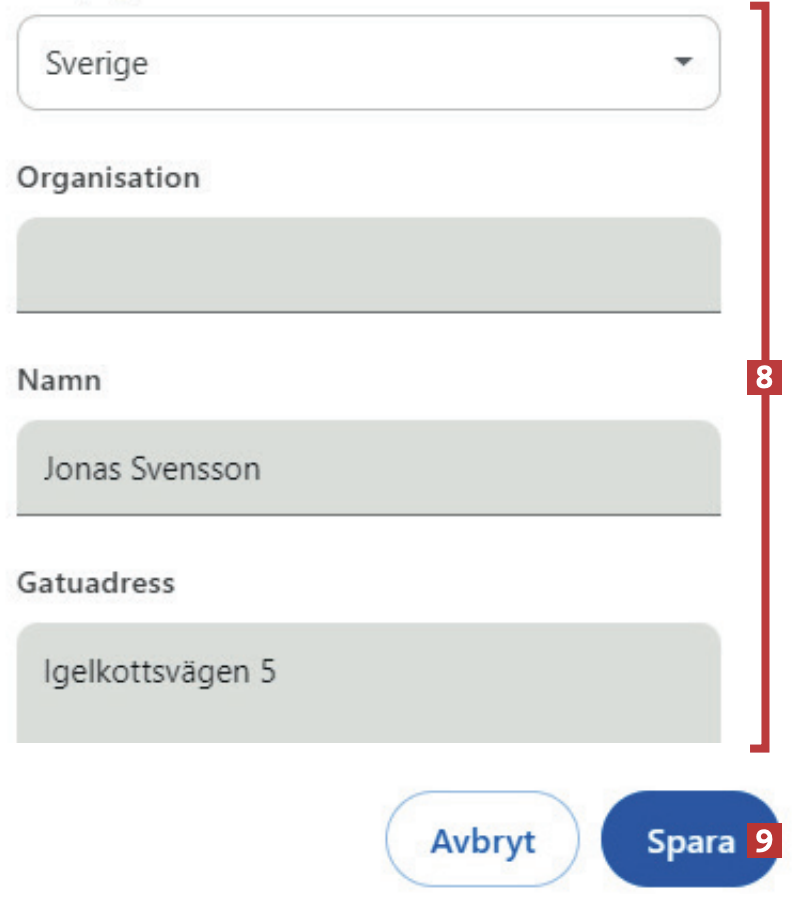This screenshot has height=916, width=804.
Task: Click the Gatuadress field with Igelkottsvägen 5
Action: point(368,680)
